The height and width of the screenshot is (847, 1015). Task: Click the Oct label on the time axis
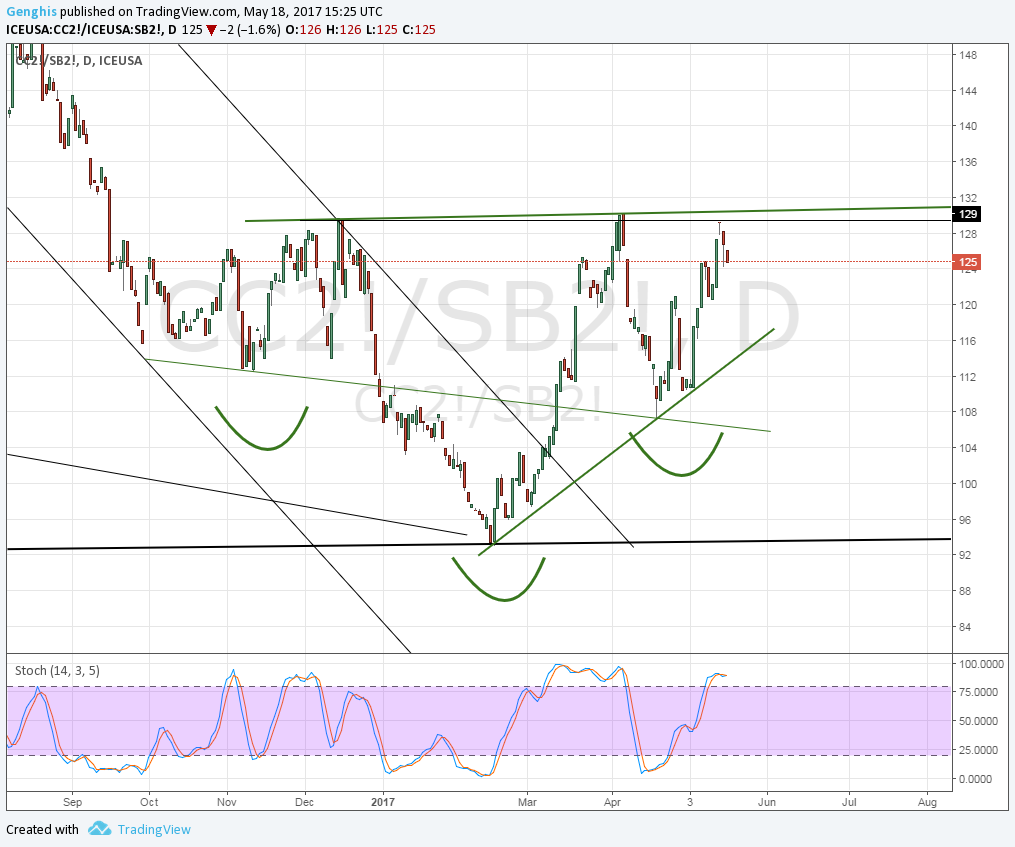pos(150,802)
